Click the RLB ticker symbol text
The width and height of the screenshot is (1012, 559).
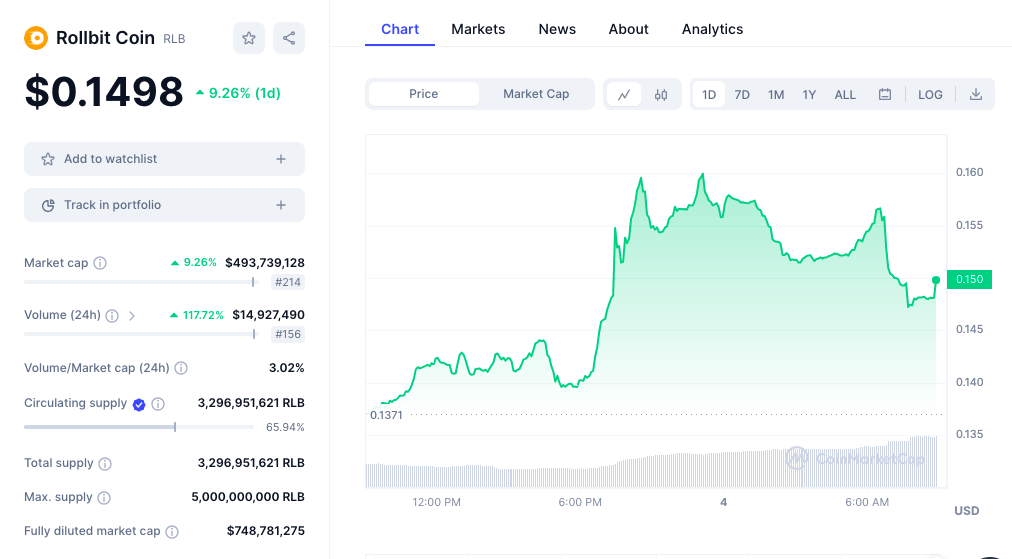click(x=174, y=39)
